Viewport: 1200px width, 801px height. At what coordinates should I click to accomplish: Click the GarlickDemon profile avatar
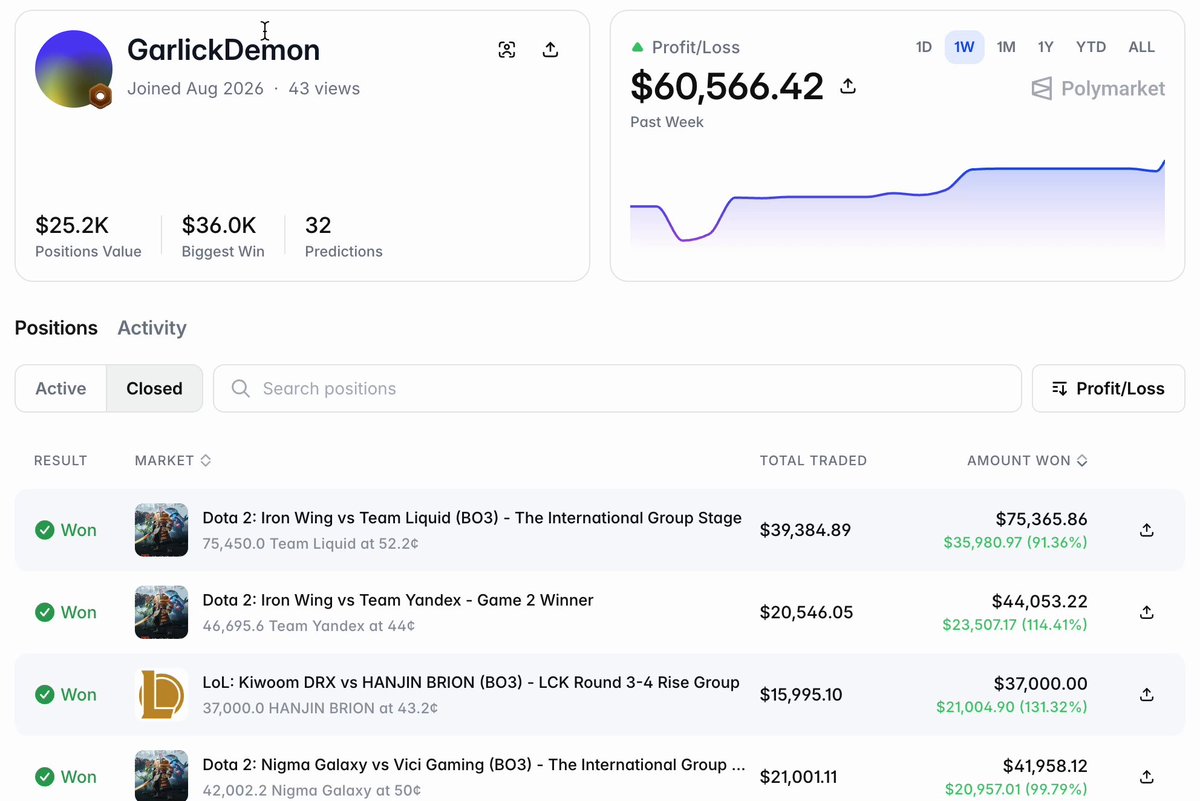coord(74,69)
